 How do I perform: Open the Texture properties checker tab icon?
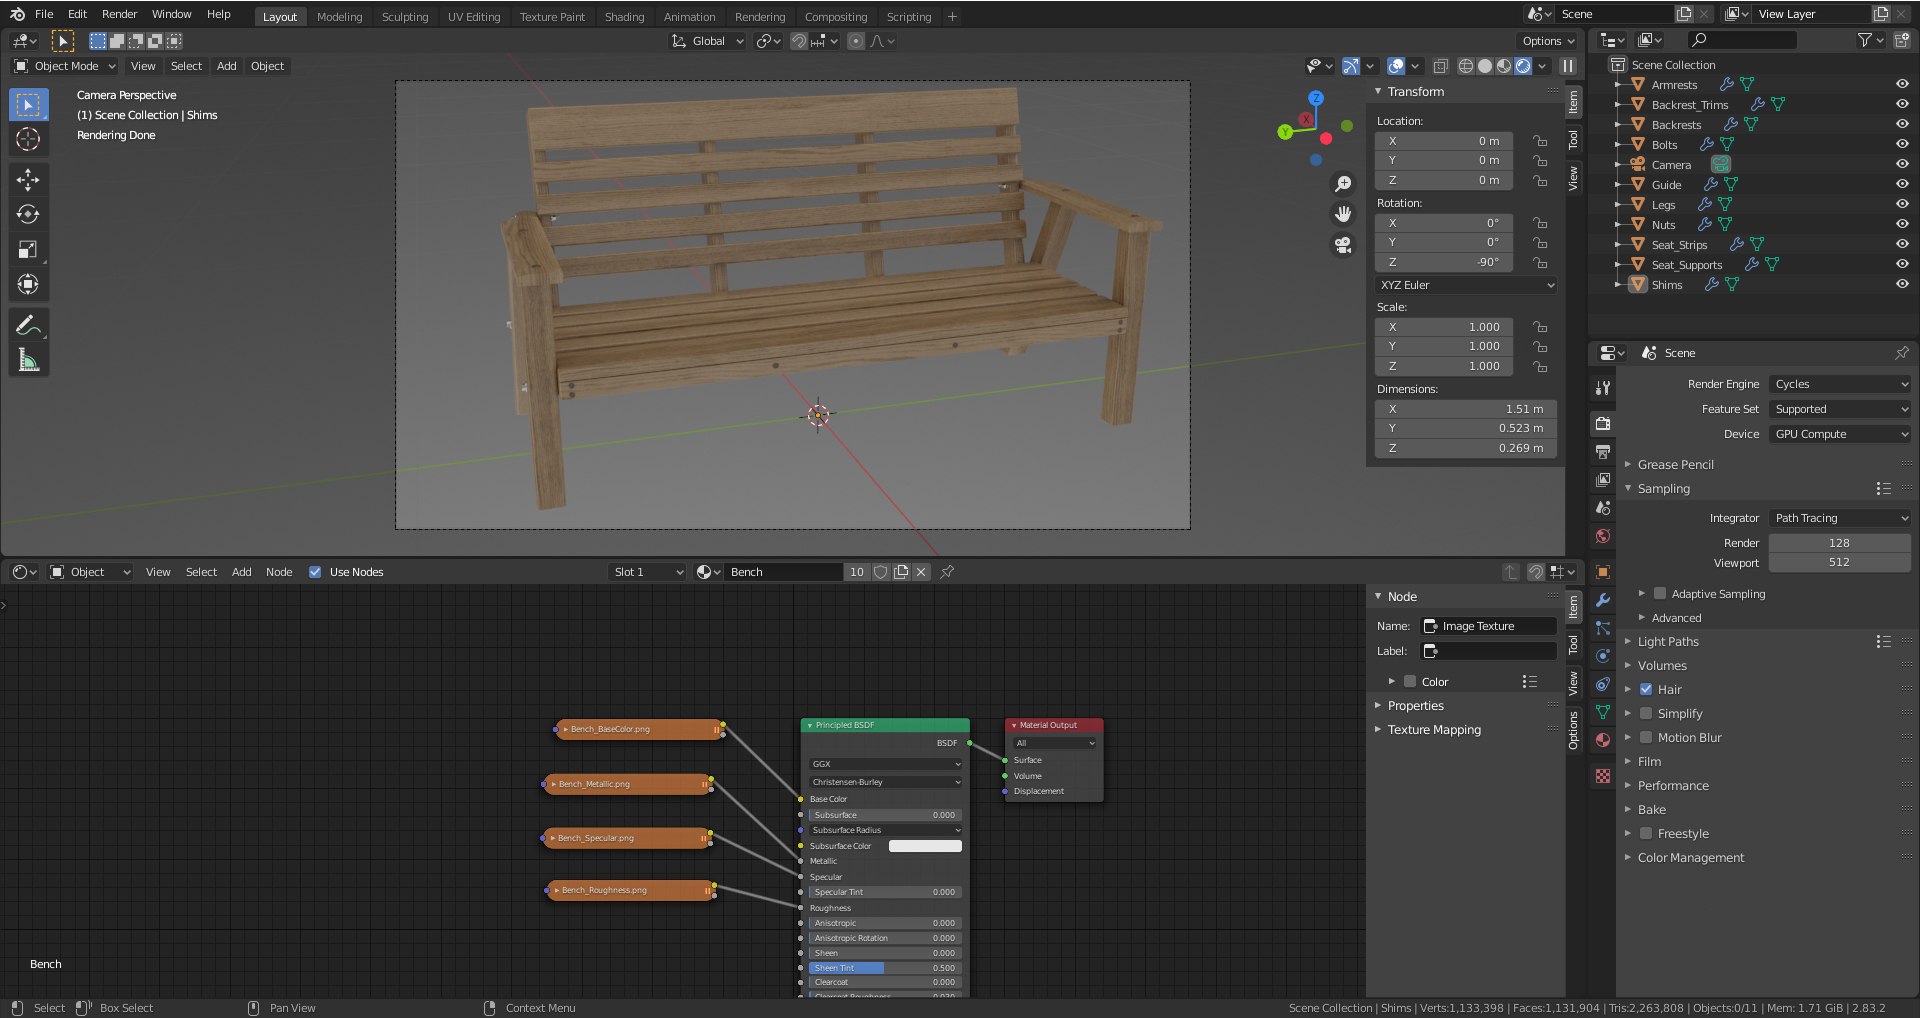click(1603, 776)
